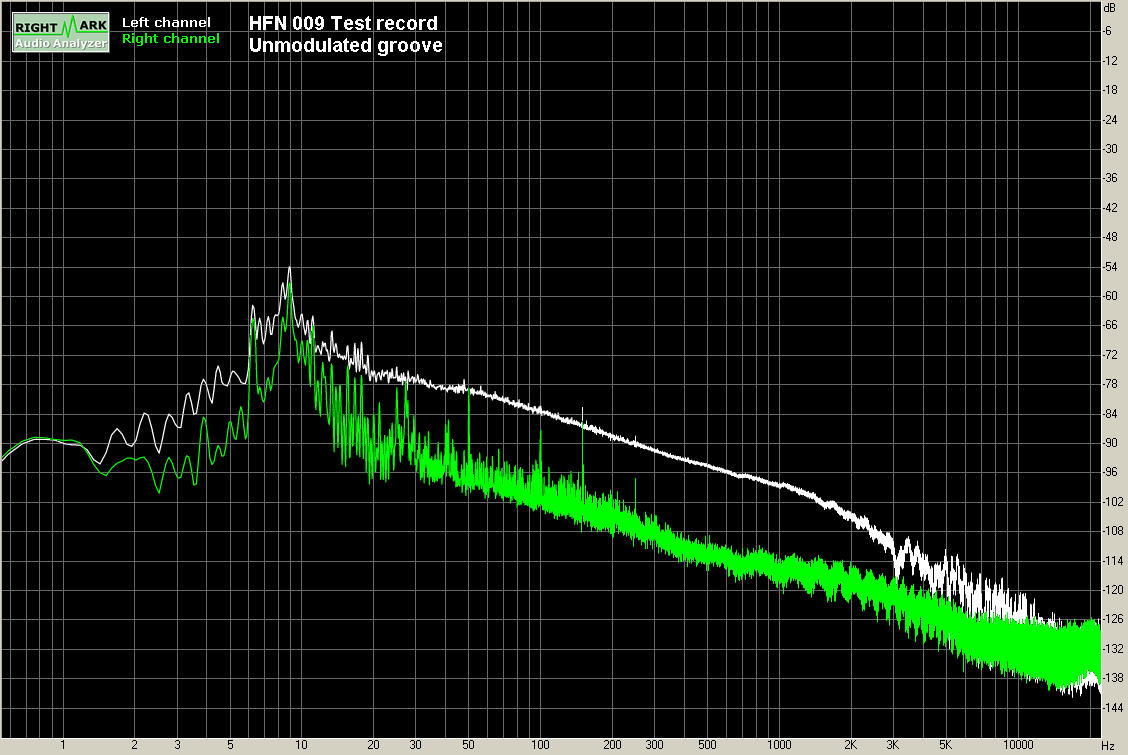The height and width of the screenshot is (755, 1128).
Task: Click the 5K frequency label
Action: 946,745
